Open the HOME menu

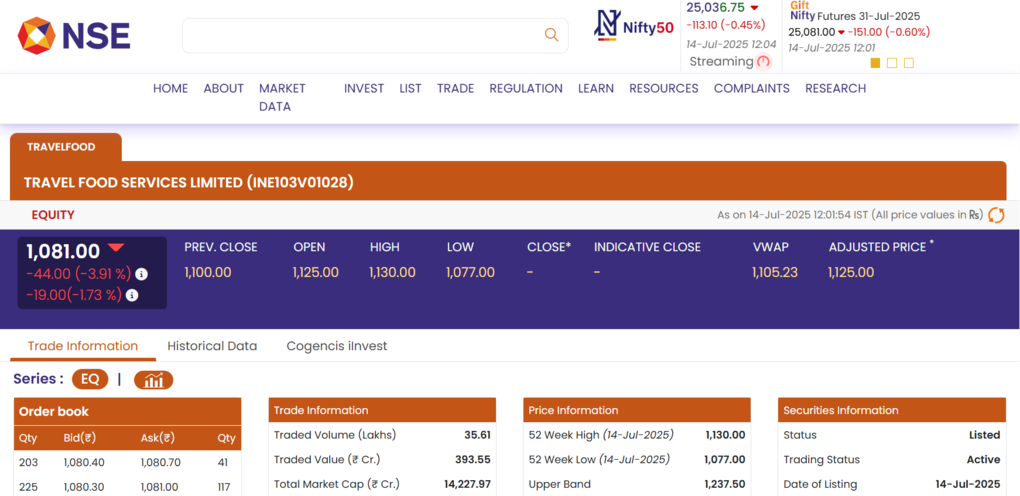click(x=170, y=89)
